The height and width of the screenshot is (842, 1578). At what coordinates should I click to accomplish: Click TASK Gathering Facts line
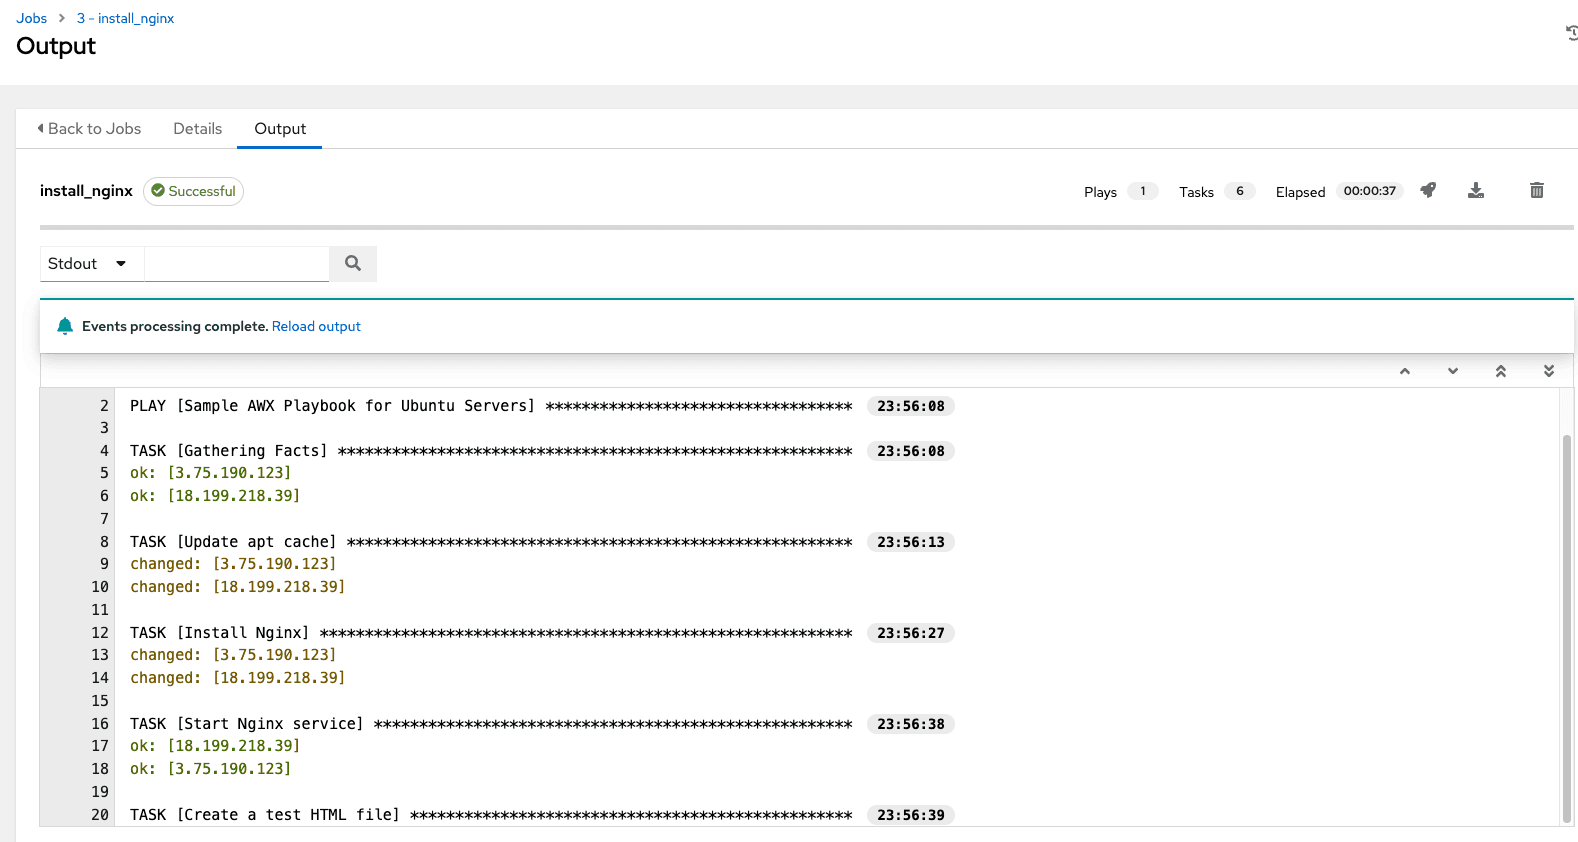coord(490,451)
